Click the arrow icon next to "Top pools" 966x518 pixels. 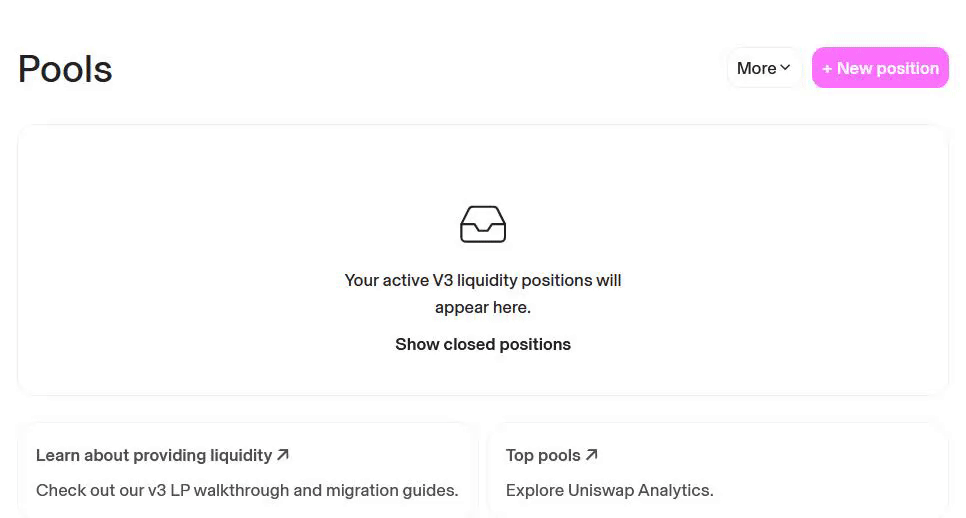click(592, 455)
